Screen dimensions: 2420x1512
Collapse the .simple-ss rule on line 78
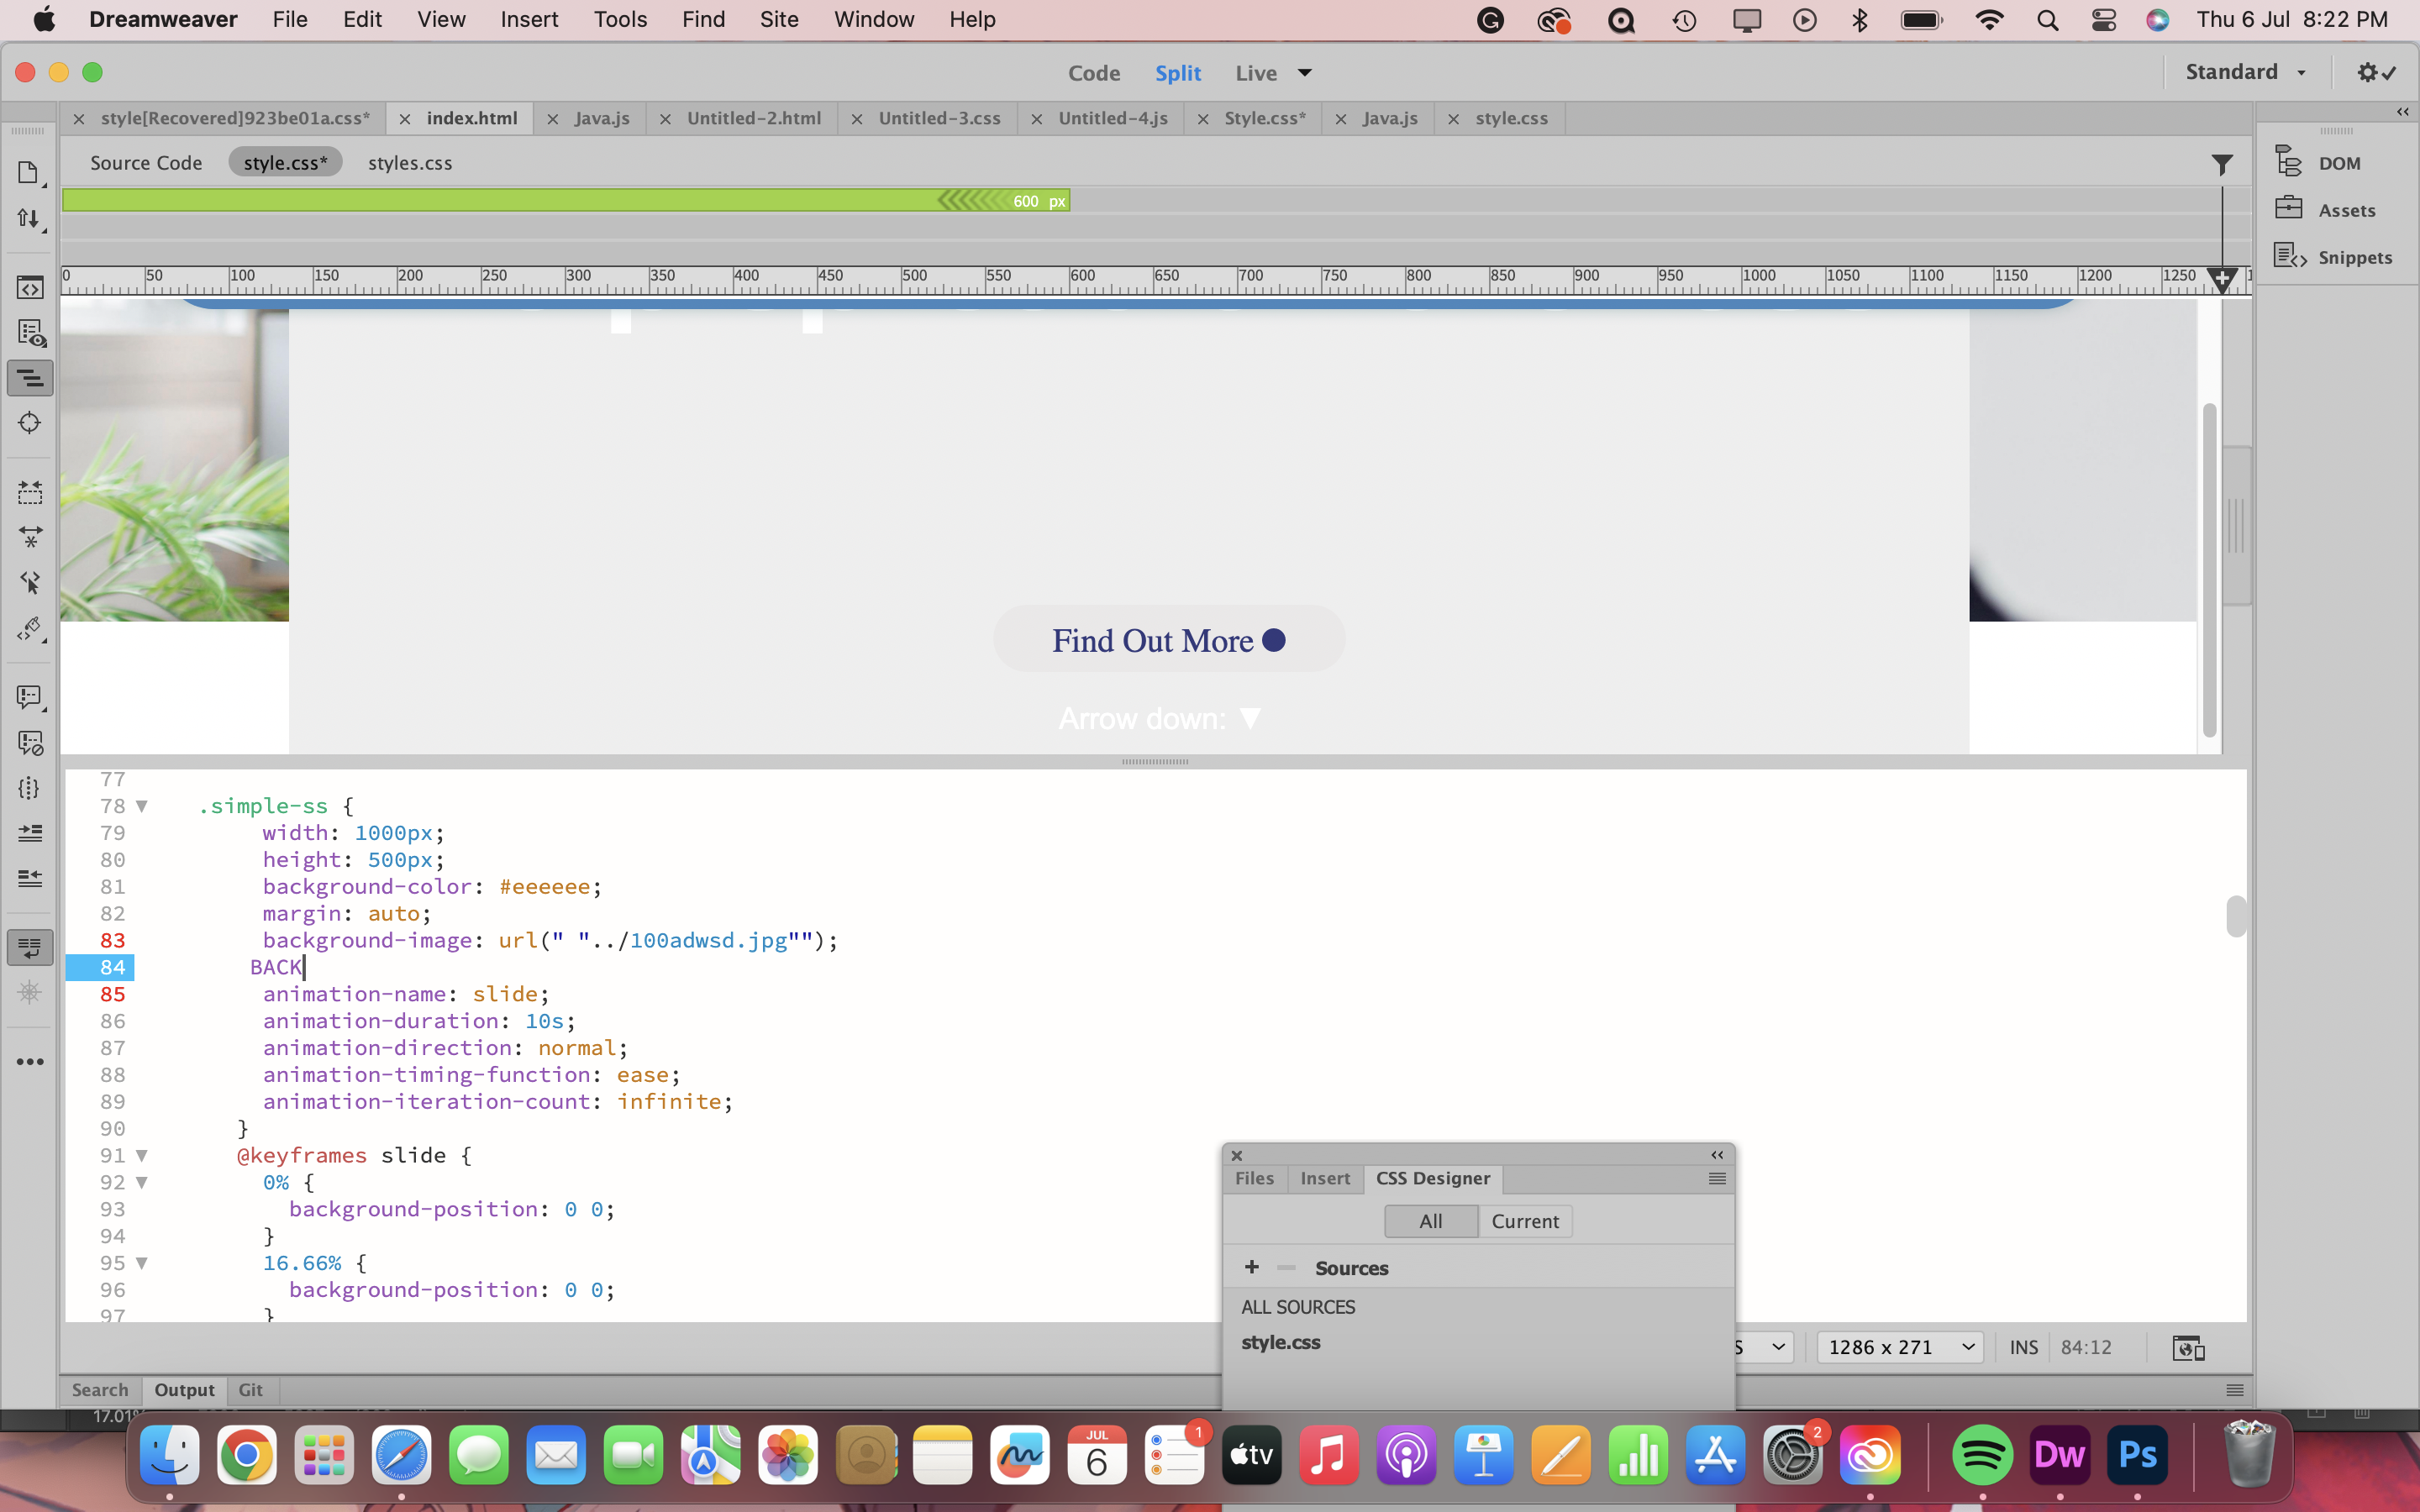pyautogui.click(x=142, y=806)
